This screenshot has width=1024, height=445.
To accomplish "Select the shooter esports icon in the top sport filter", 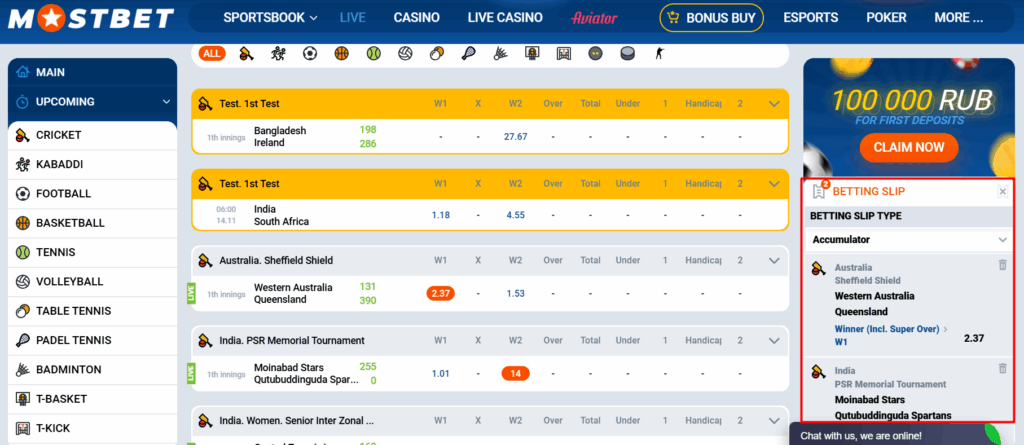I will tap(659, 54).
